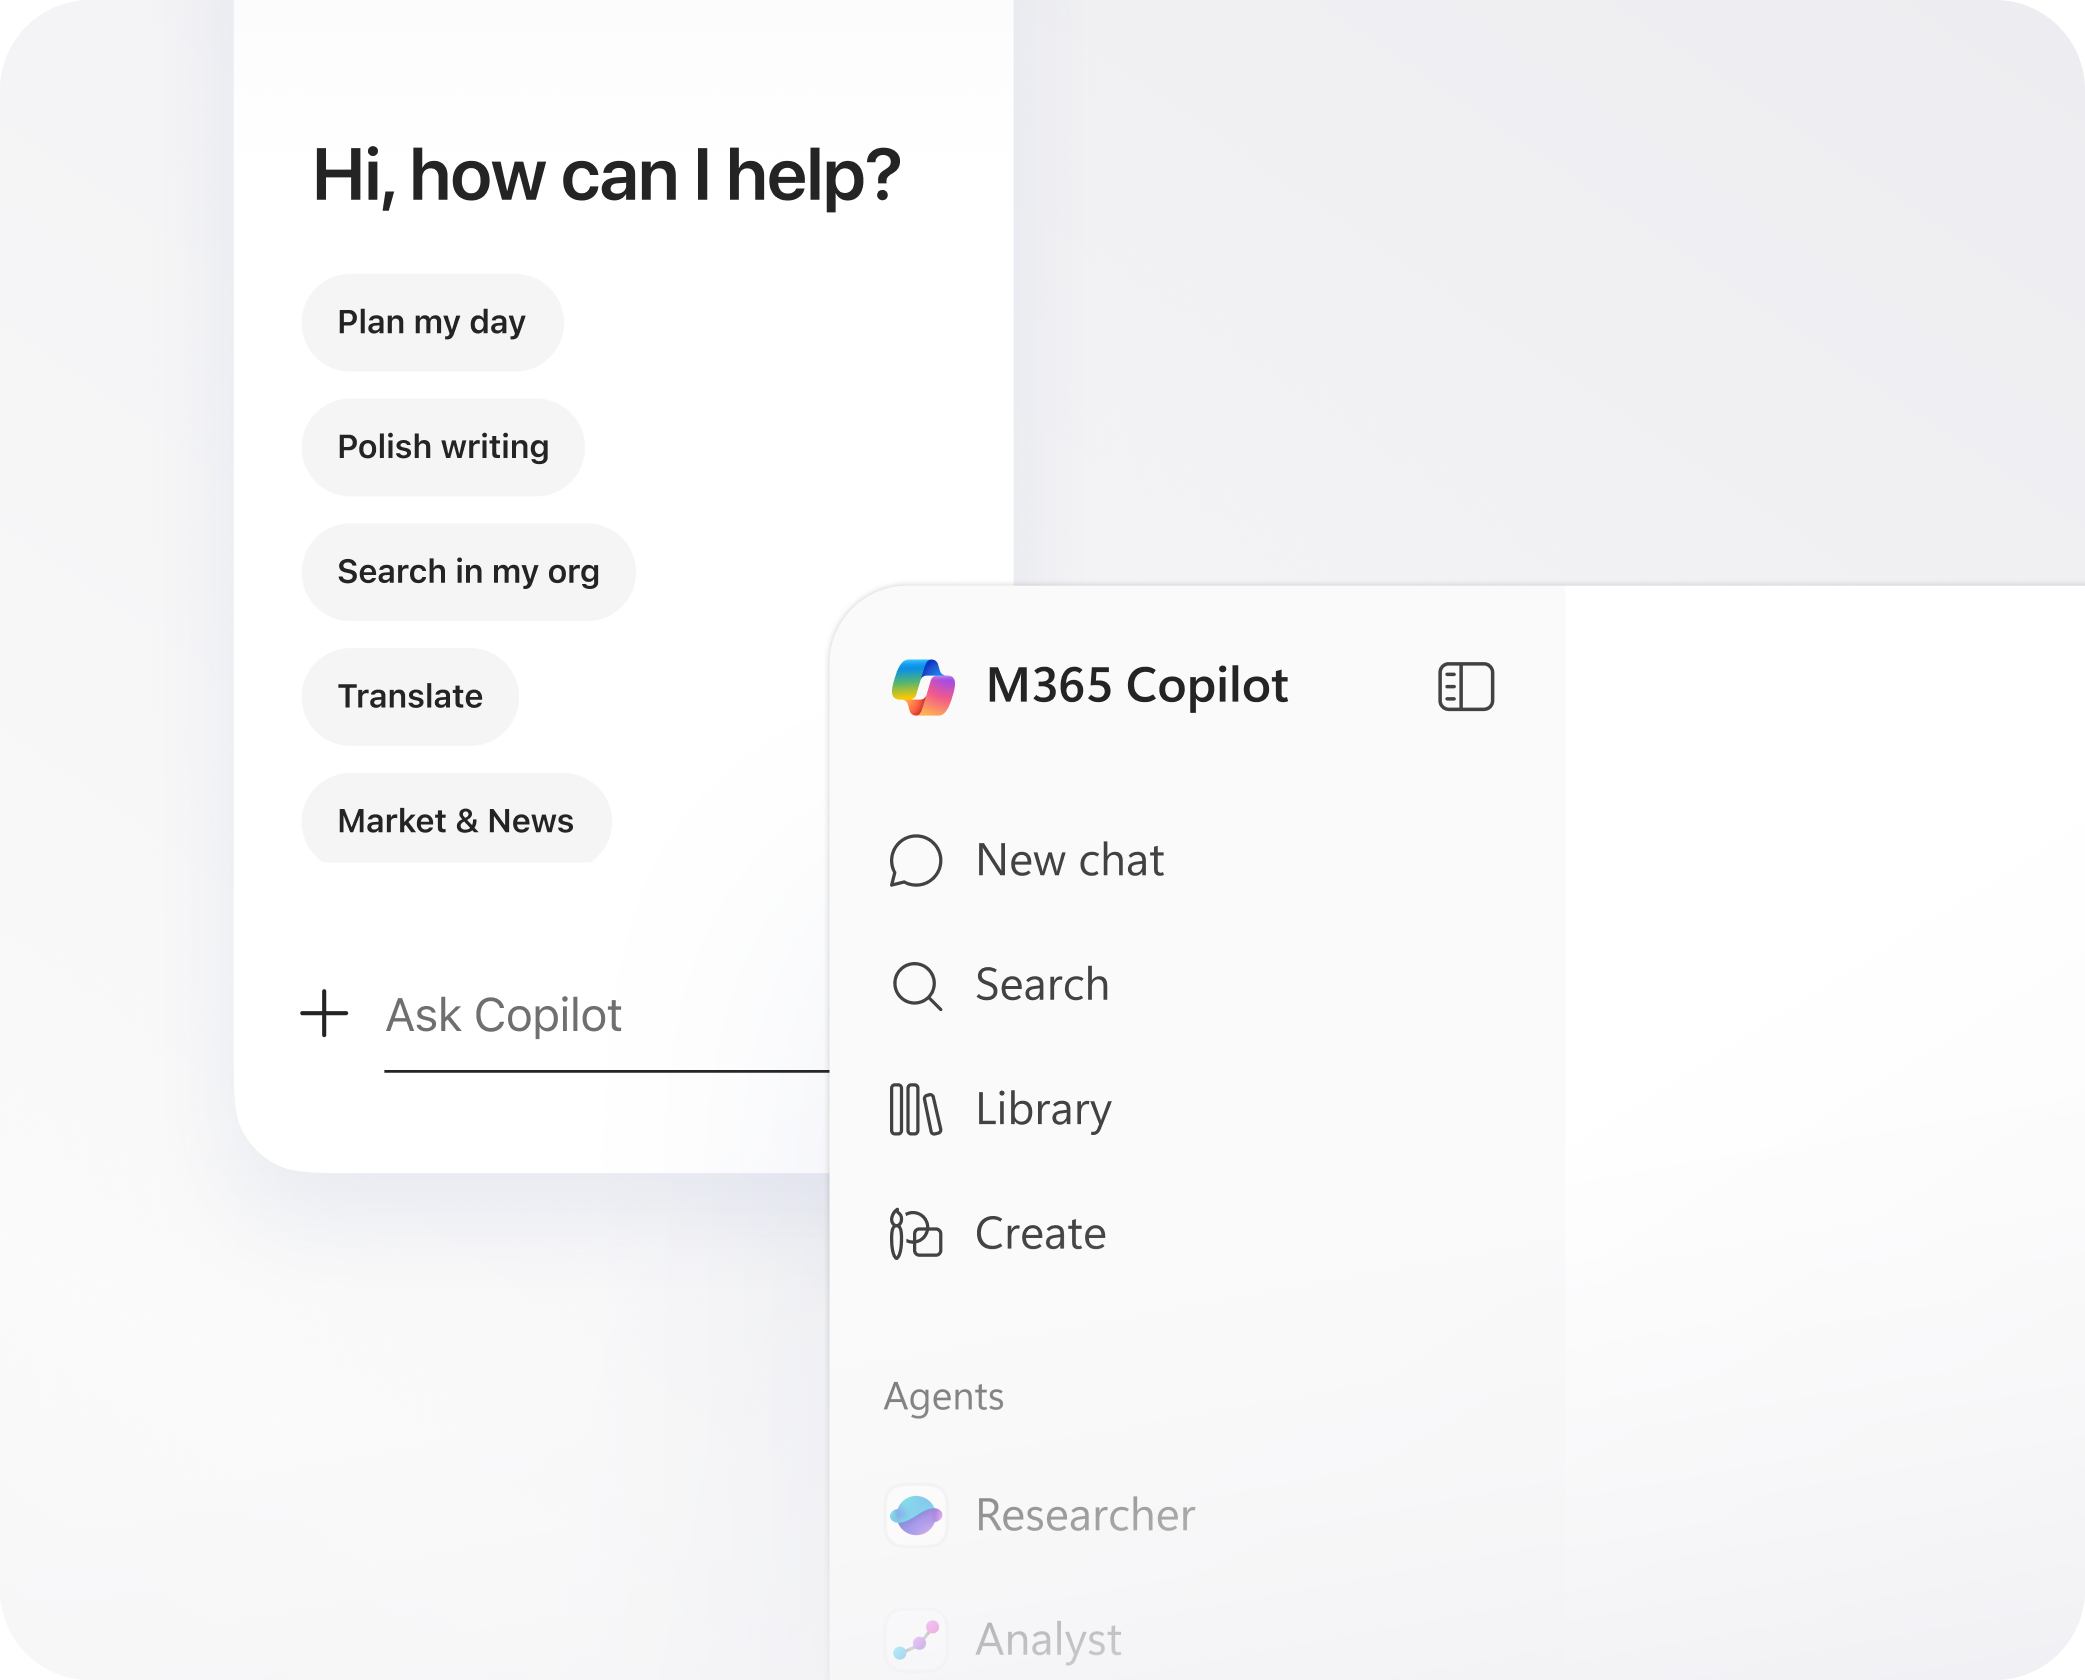The height and width of the screenshot is (1680, 2085).
Task: Click the M365 Copilot logo icon
Action: coord(923,687)
